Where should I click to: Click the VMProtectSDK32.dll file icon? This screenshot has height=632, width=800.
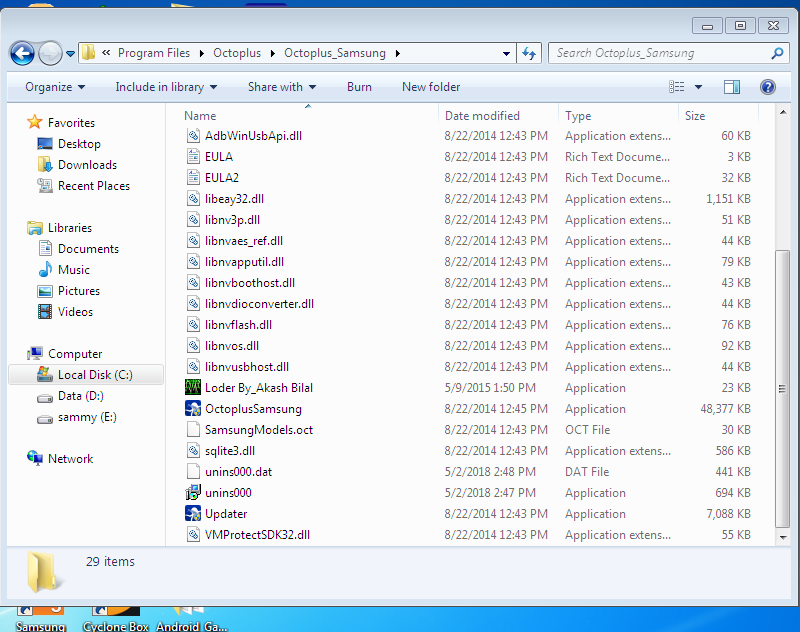coord(193,535)
